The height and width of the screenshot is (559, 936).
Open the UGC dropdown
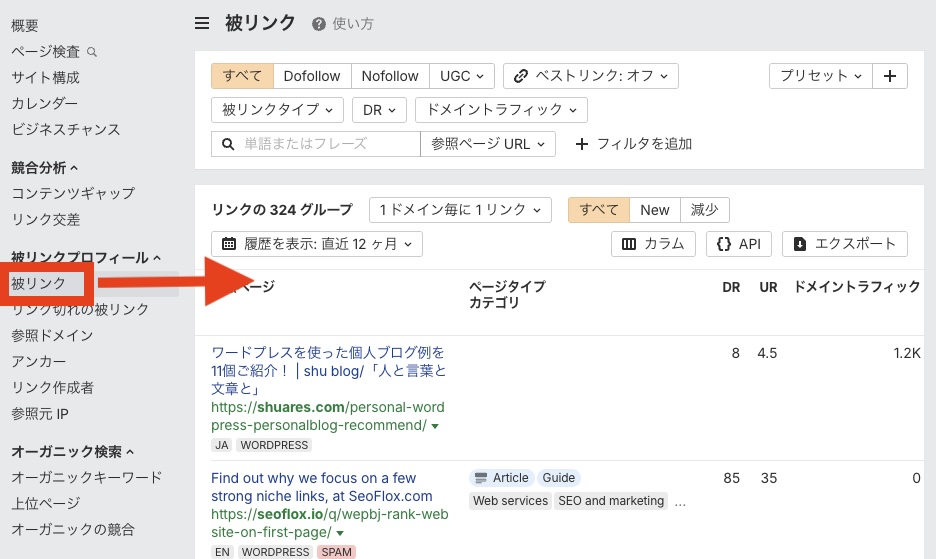click(x=461, y=76)
